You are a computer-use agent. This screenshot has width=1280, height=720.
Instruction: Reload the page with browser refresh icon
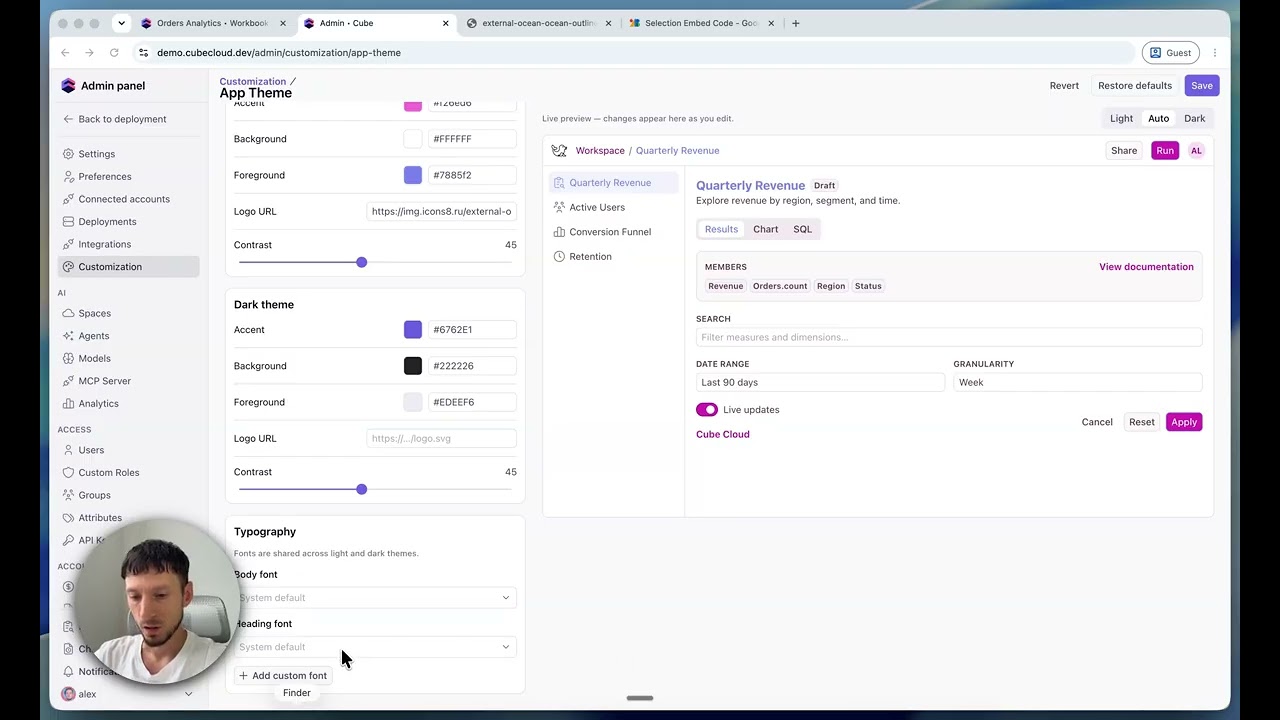coord(114,53)
